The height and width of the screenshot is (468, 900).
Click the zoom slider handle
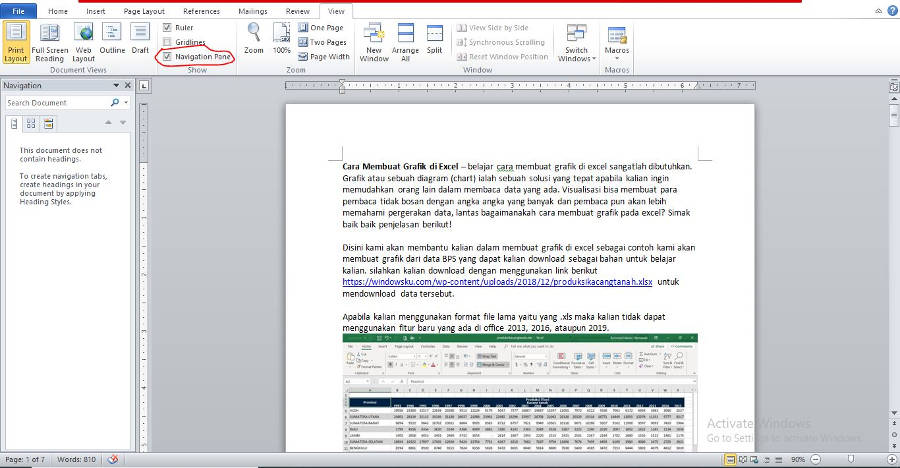pyautogui.click(x=851, y=459)
